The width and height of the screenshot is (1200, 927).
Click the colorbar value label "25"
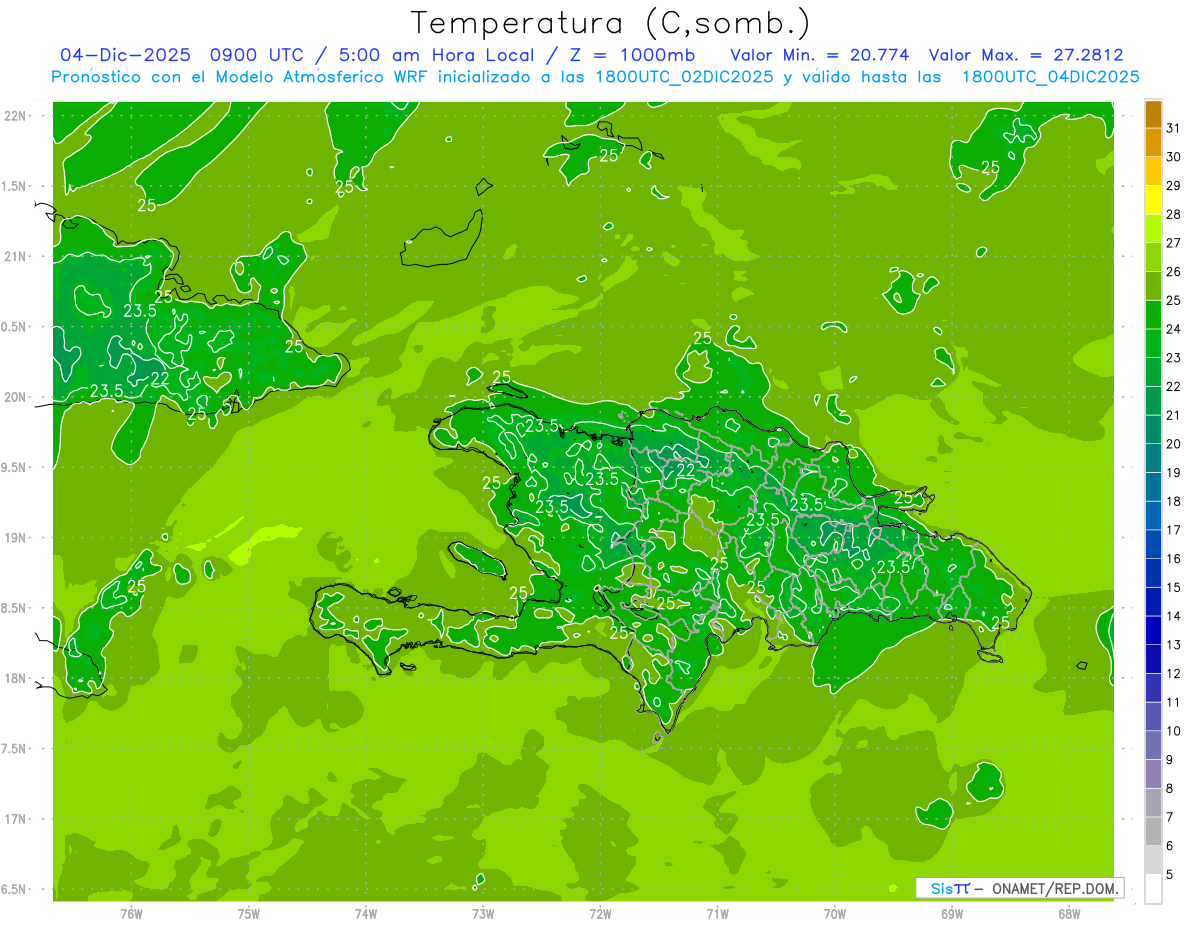(x=1174, y=300)
